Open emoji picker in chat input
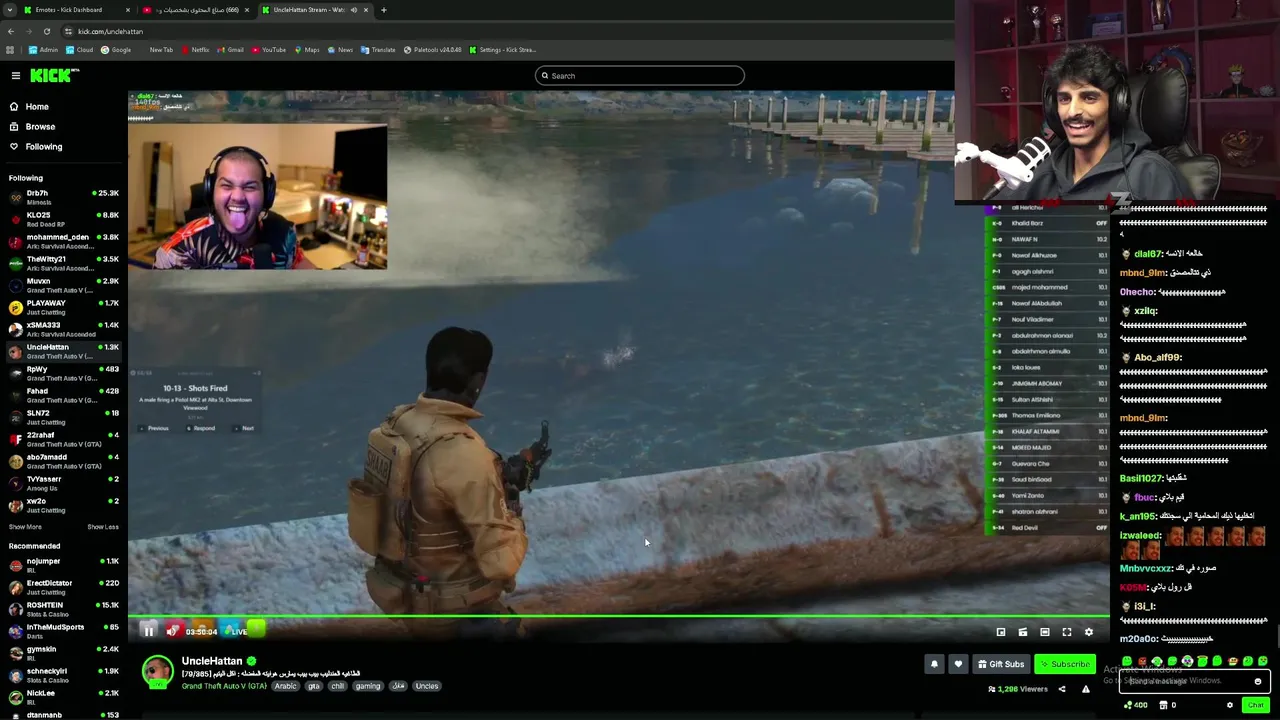The image size is (1280, 720). point(1258,681)
